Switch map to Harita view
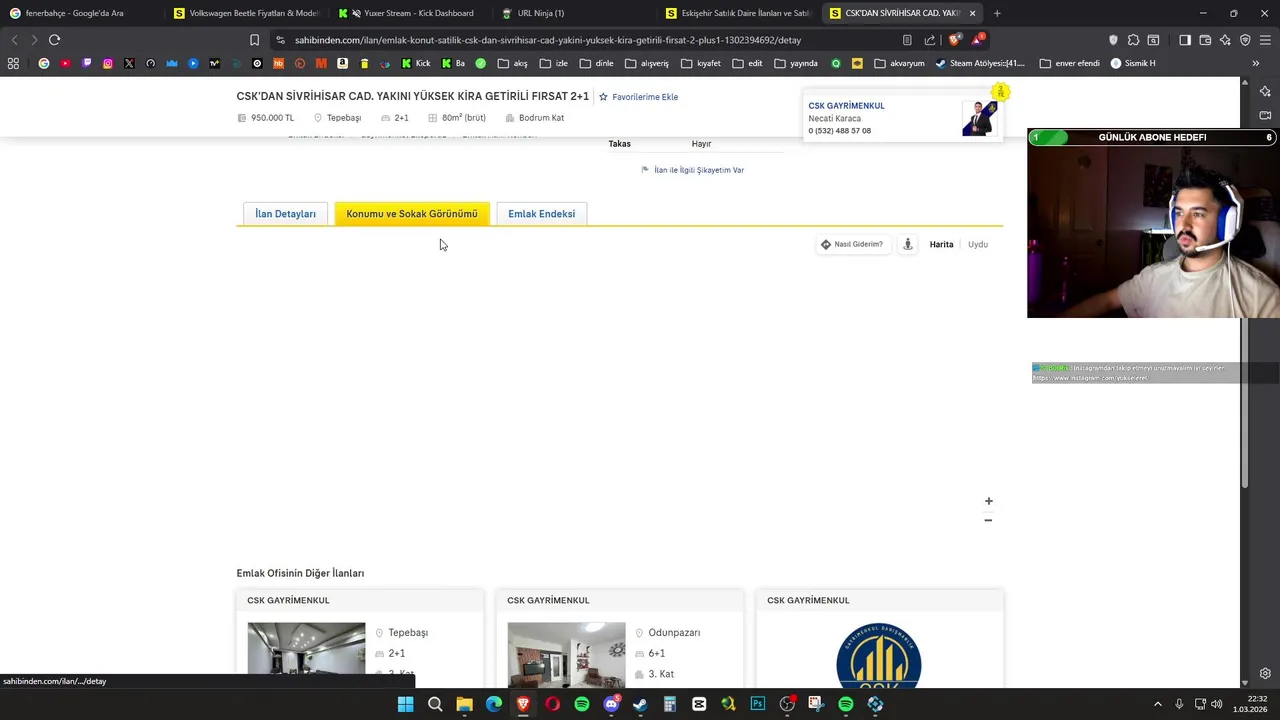Viewport: 1280px width, 720px height. [941, 244]
